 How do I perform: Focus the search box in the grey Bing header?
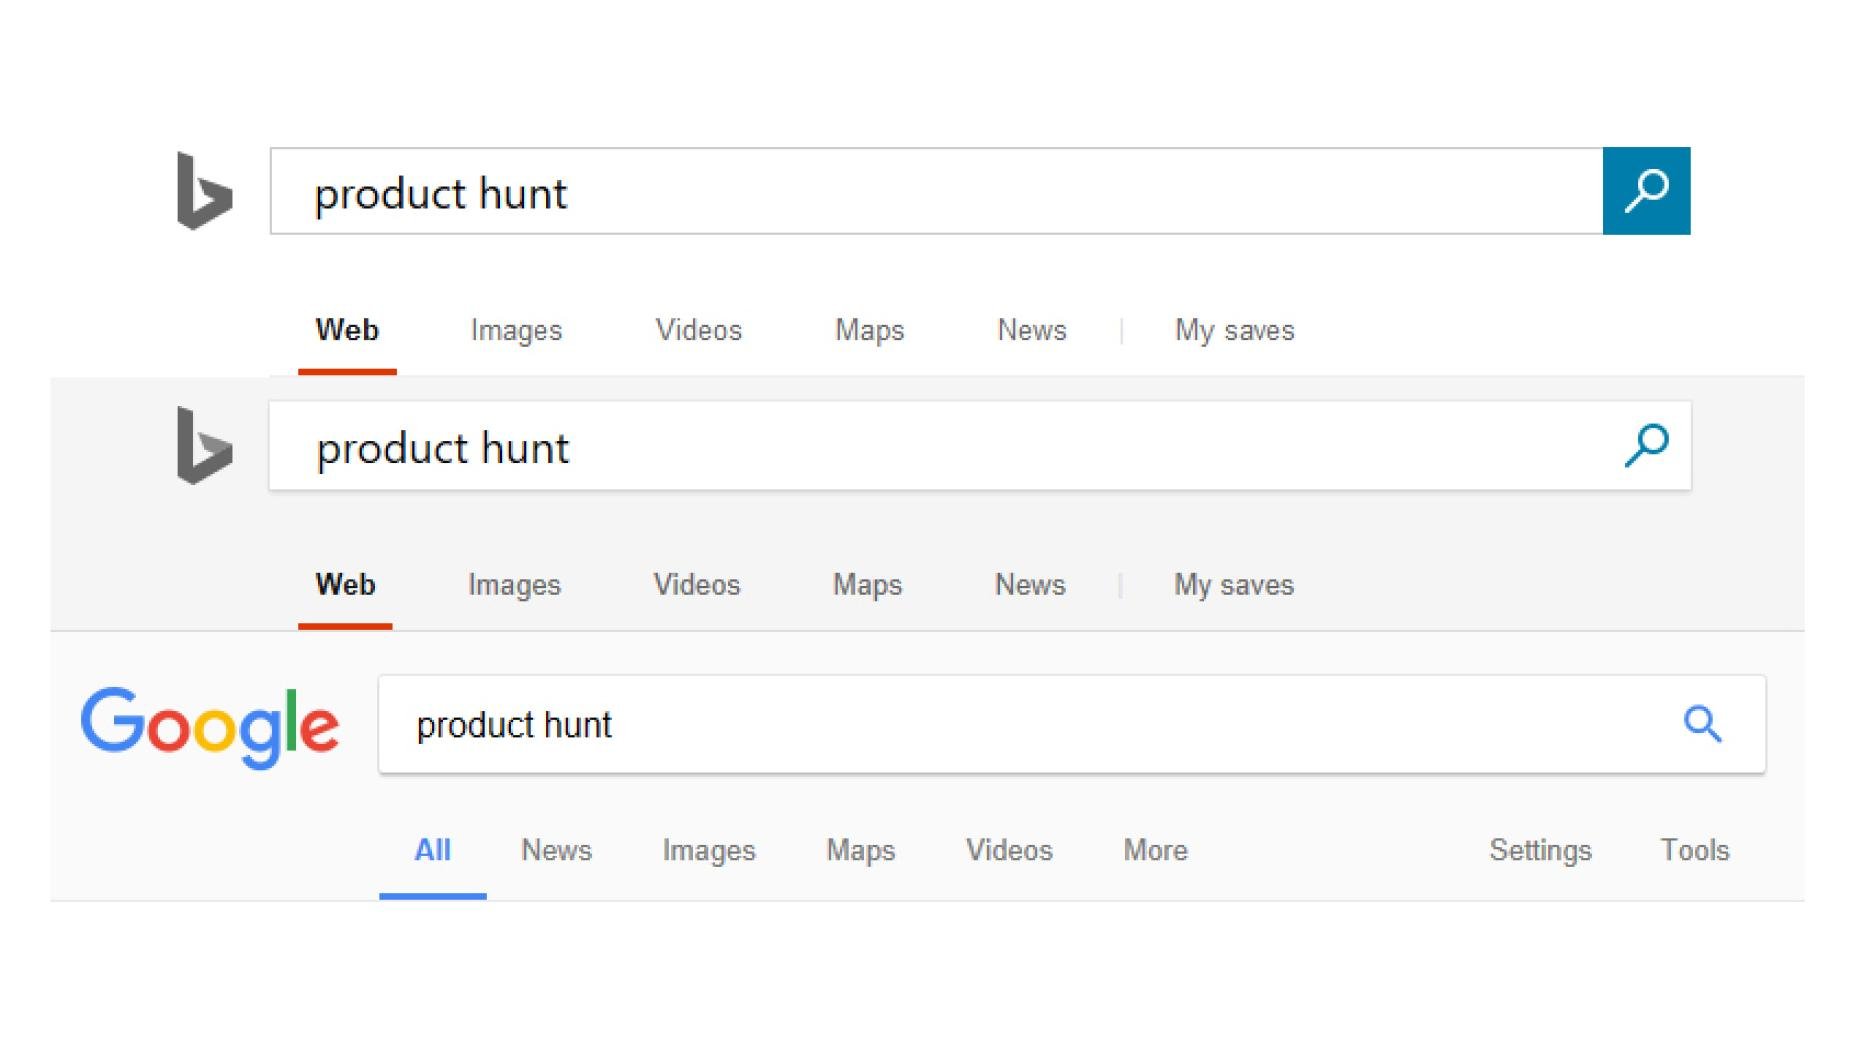(x=980, y=446)
